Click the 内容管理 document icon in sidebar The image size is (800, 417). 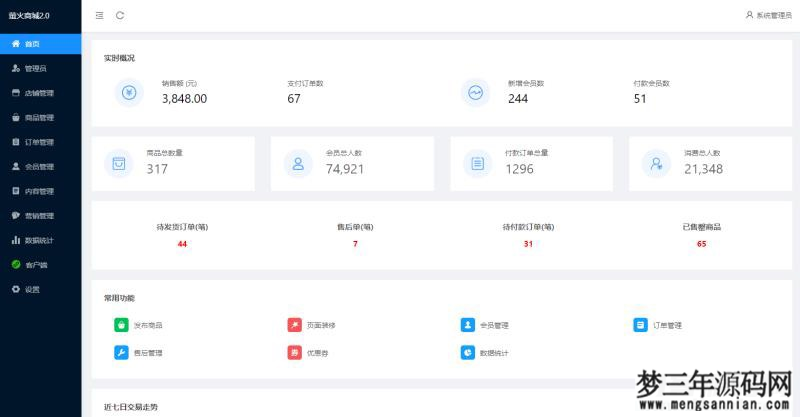point(16,191)
